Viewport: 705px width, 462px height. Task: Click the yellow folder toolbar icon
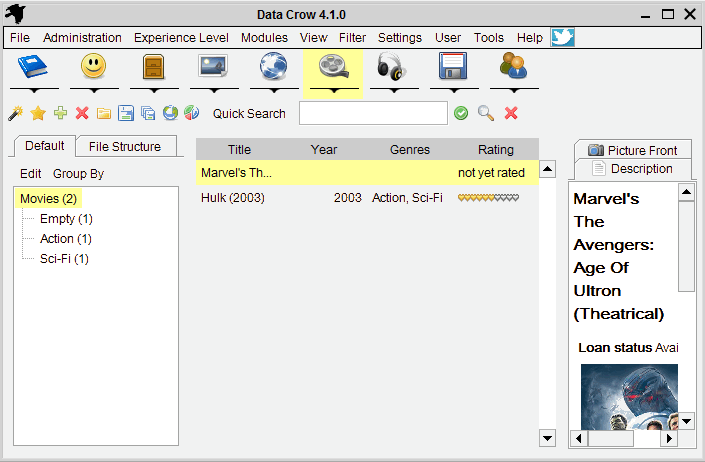104,113
